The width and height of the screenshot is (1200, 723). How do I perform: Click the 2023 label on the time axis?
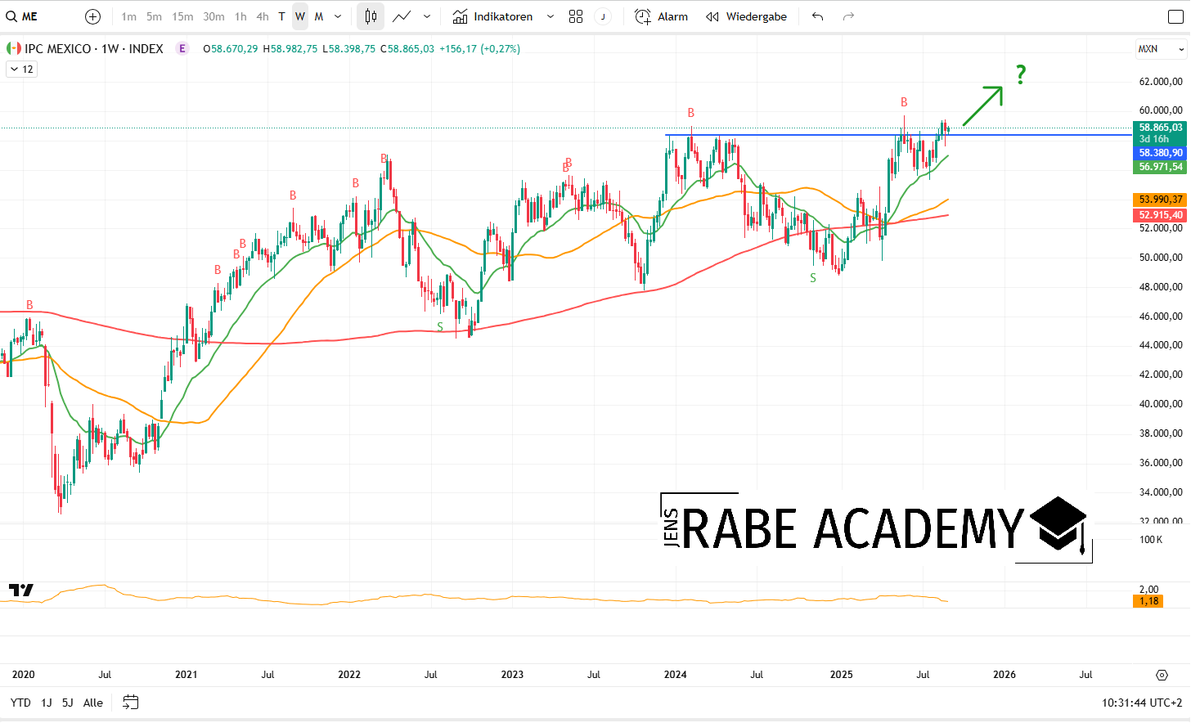[x=512, y=675]
